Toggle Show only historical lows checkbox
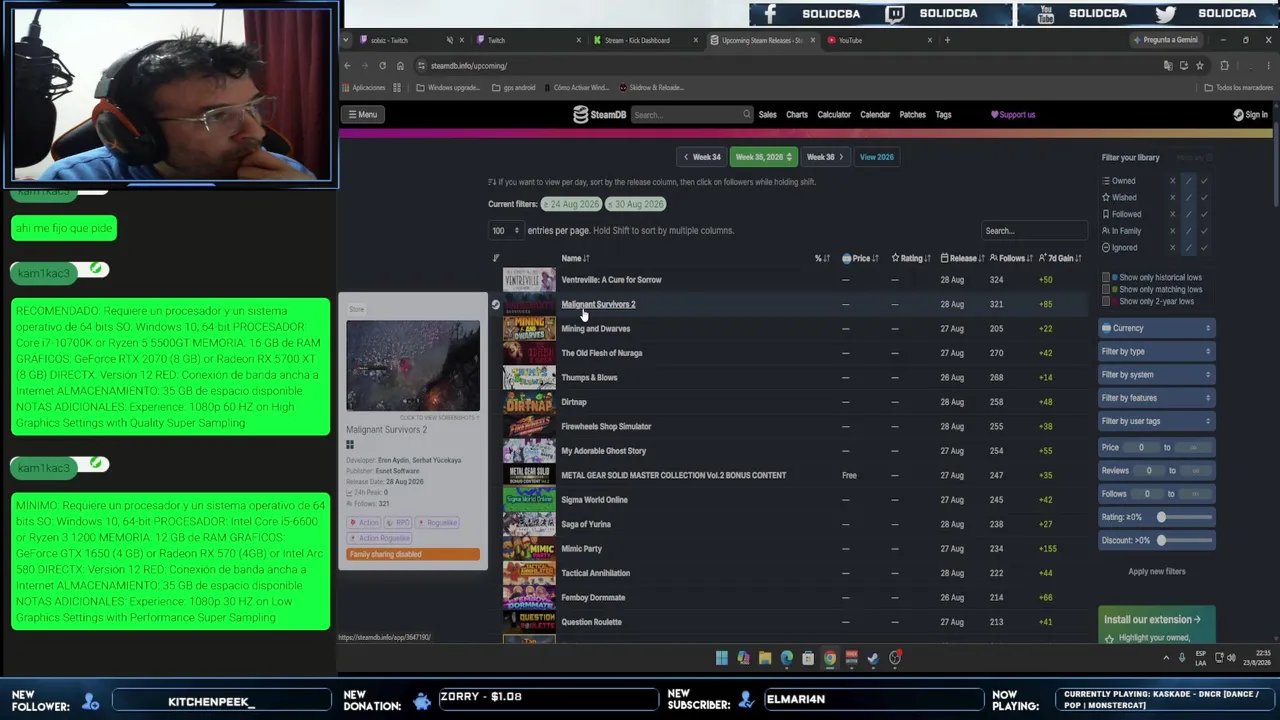 click(x=1106, y=278)
